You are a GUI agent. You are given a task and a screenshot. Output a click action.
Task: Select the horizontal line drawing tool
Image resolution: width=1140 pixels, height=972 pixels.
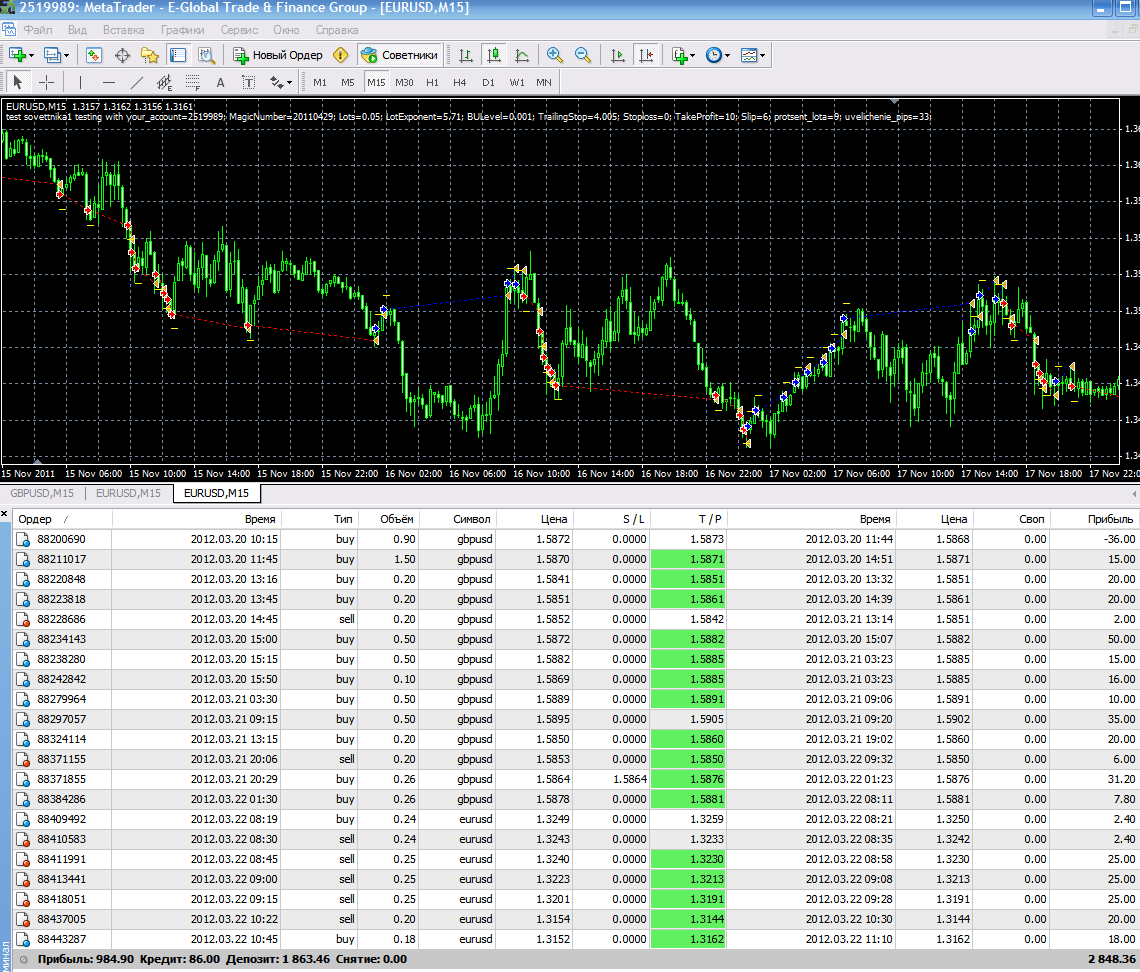click(x=108, y=82)
